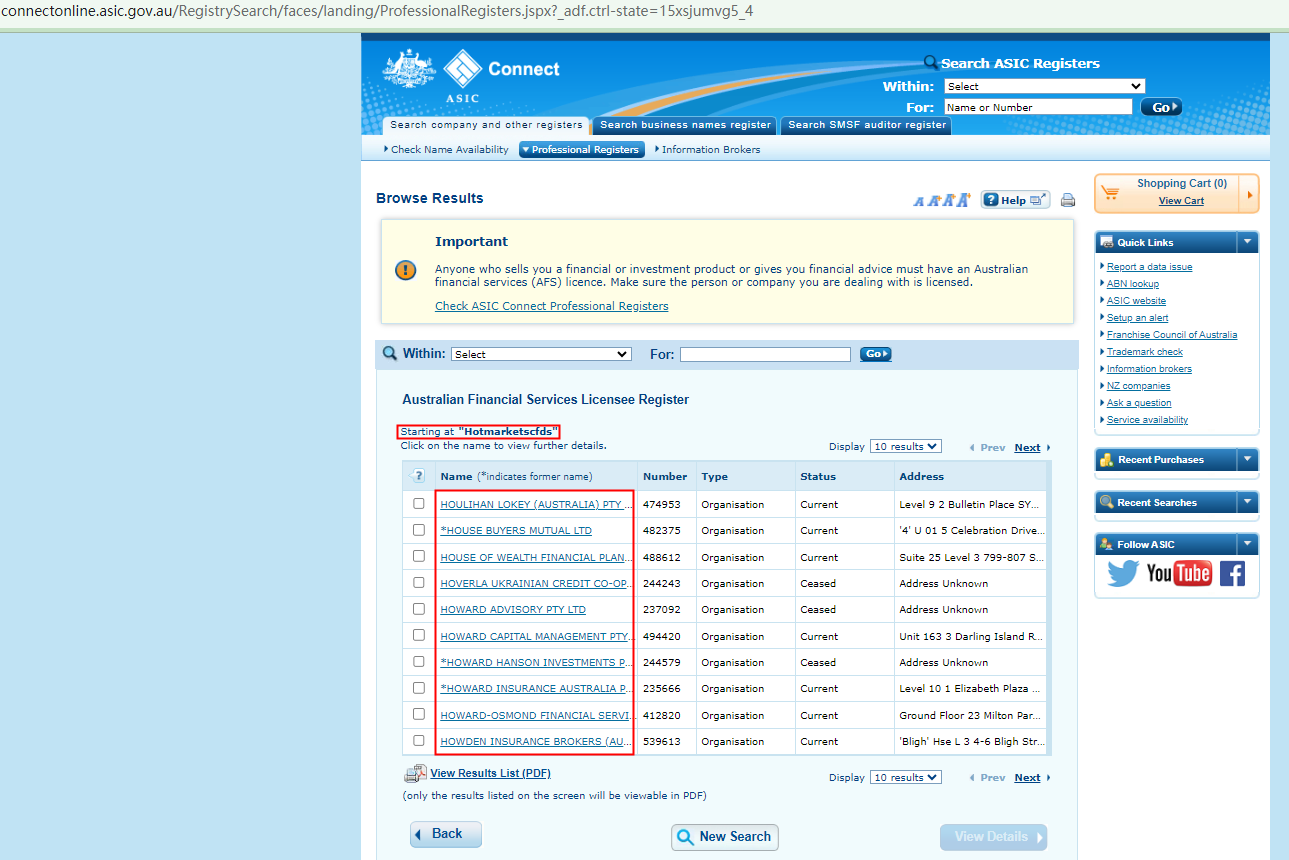Screen dimensions: 1289x860
Task: Open the Setup an alert link
Action: (1137, 318)
